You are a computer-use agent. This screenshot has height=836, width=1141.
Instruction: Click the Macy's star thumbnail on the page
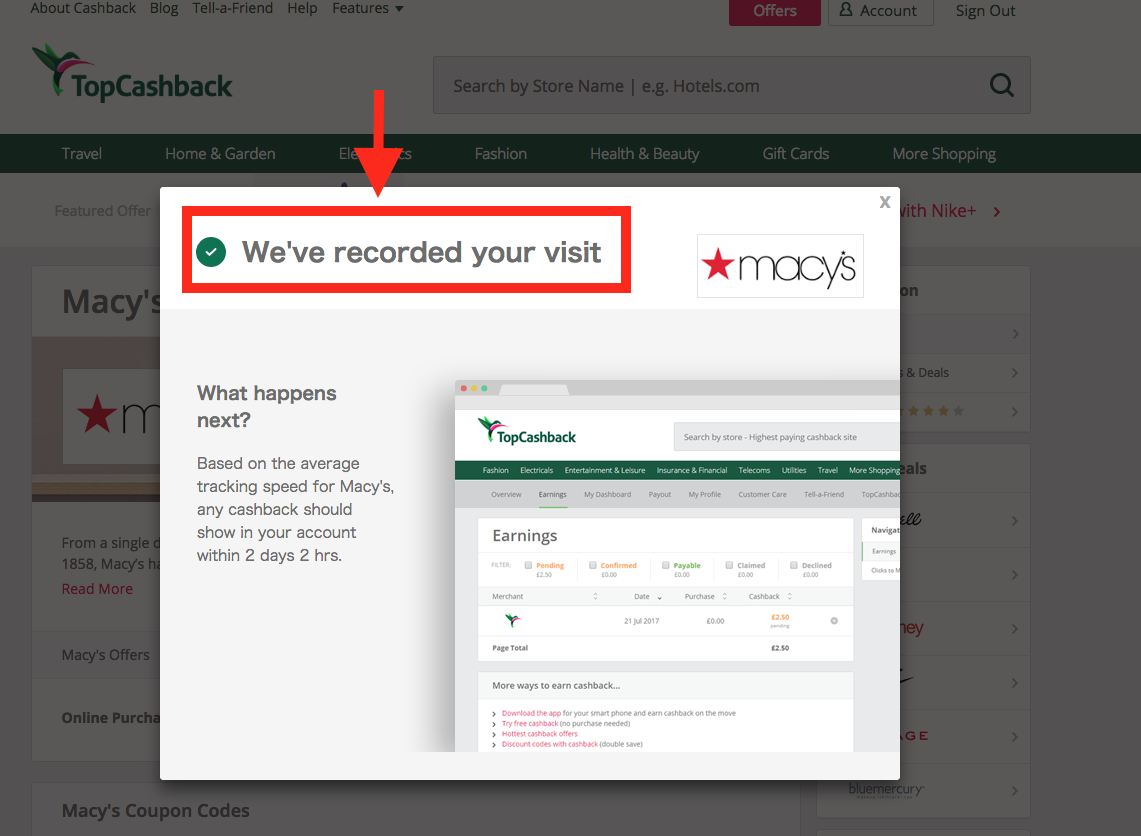(x=111, y=416)
